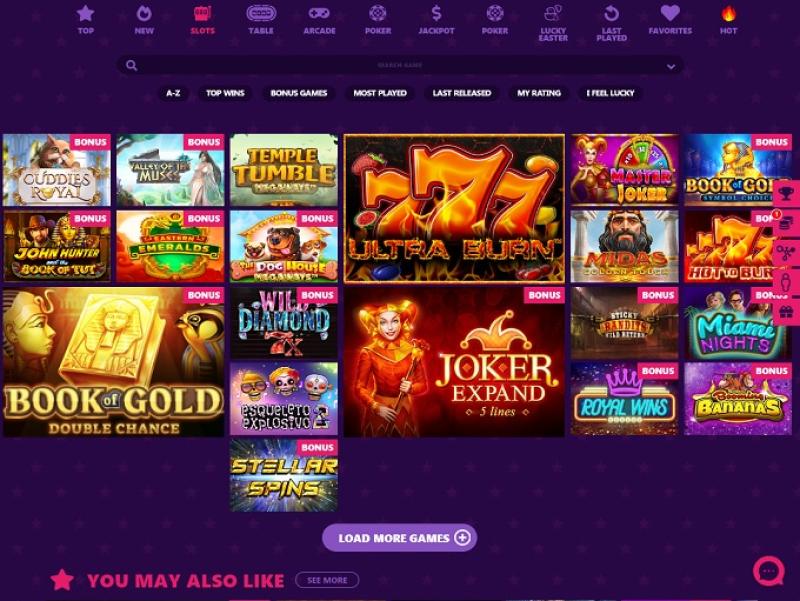The height and width of the screenshot is (601, 800).
Task: Click the I Feel Lucky button
Action: click(610, 93)
